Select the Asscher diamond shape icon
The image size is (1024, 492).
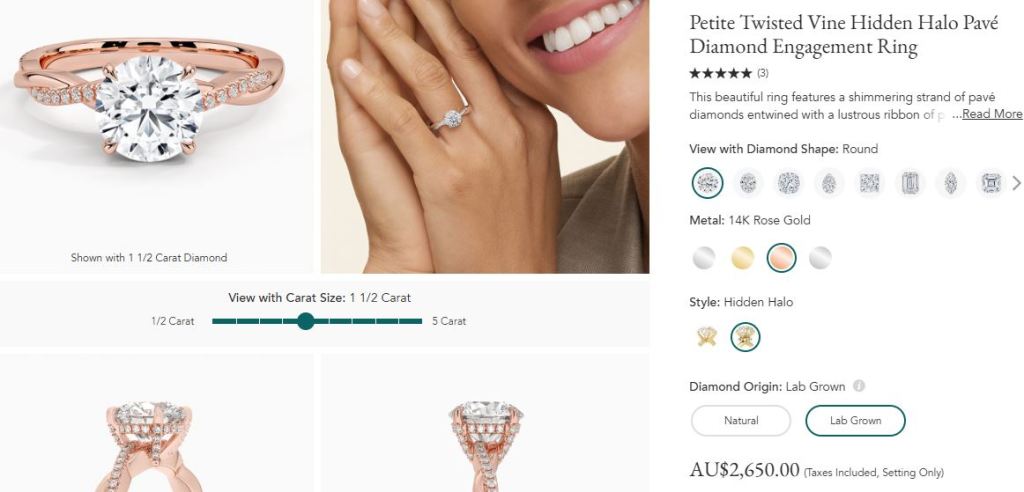[991, 183]
